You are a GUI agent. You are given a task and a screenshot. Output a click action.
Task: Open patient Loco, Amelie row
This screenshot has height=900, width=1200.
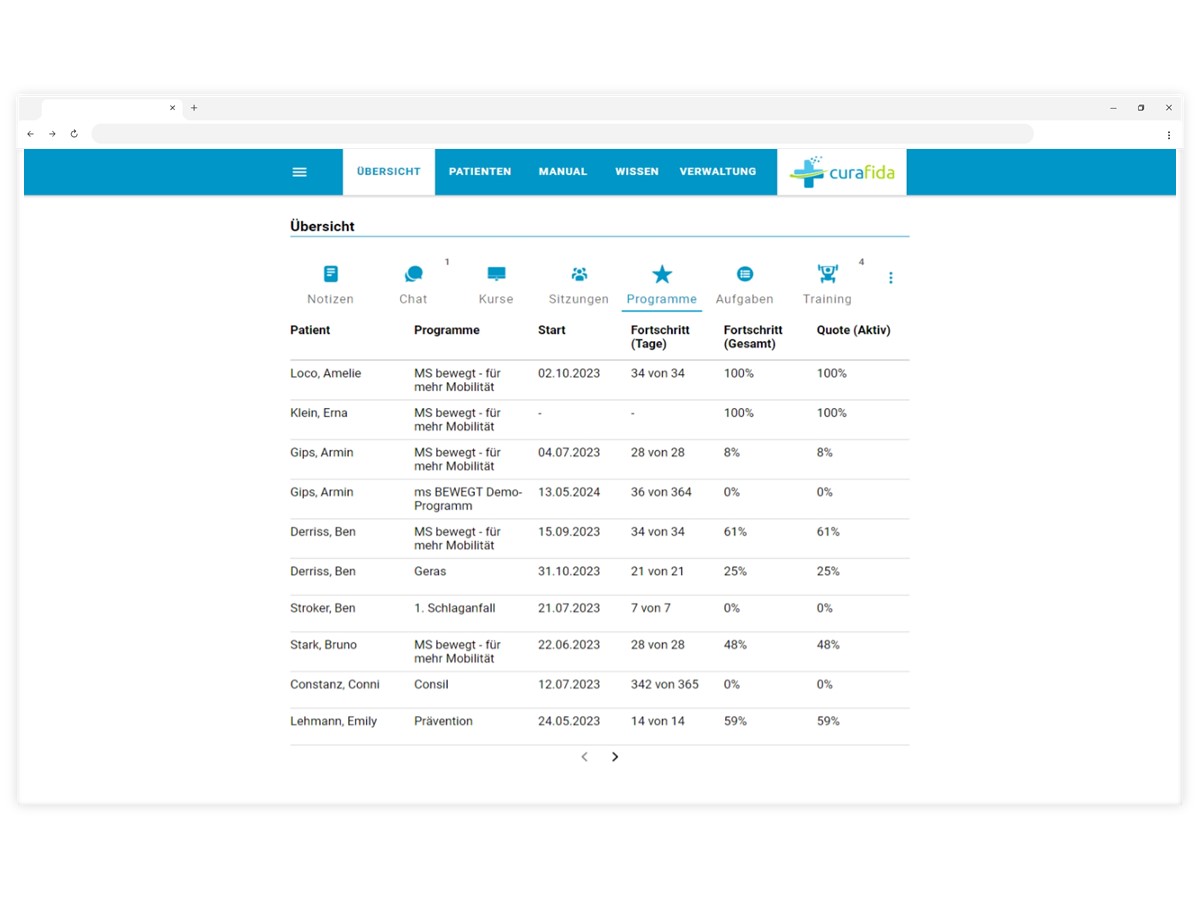click(599, 380)
